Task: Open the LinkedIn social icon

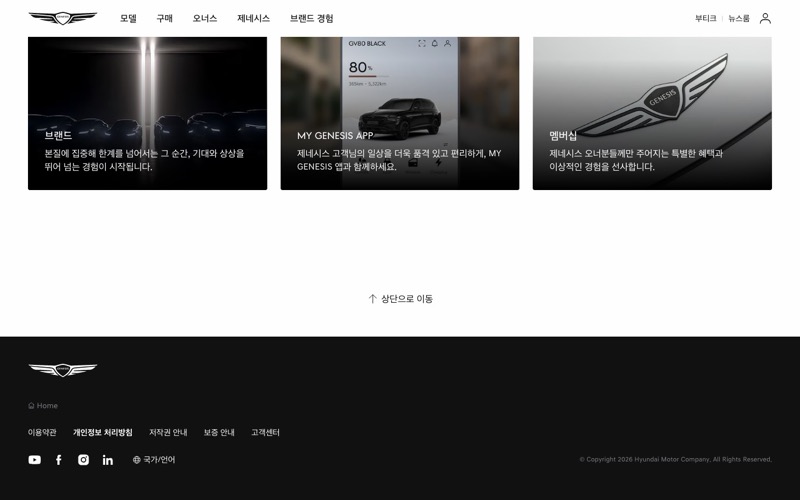Action: 108,460
